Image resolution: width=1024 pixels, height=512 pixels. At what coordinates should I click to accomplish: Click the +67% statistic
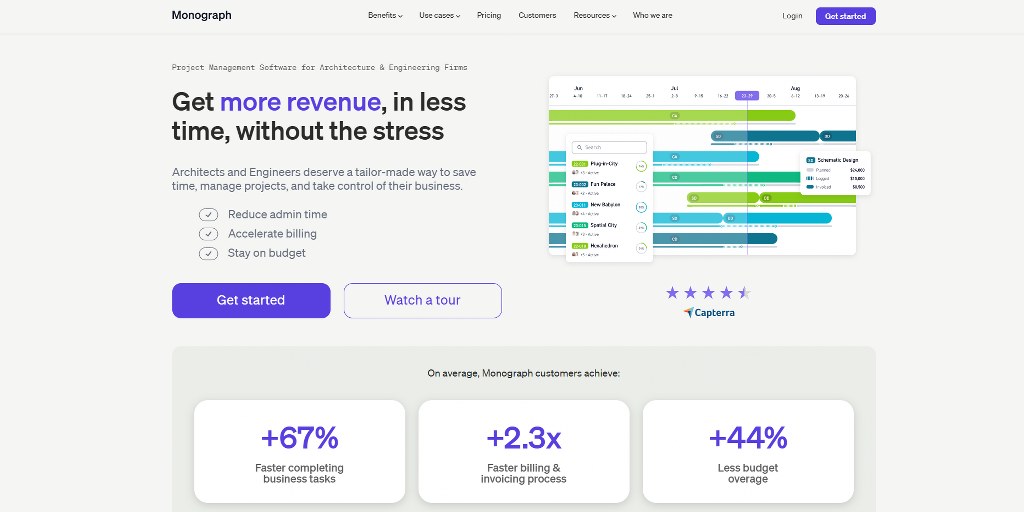(x=300, y=438)
